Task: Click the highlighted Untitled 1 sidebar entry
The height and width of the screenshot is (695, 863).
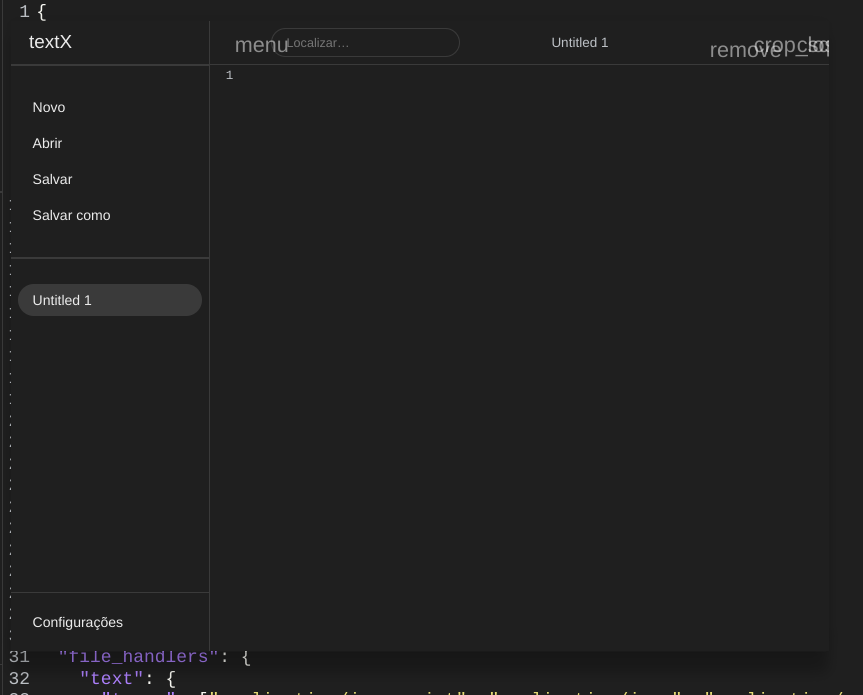Action: point(109,300)
